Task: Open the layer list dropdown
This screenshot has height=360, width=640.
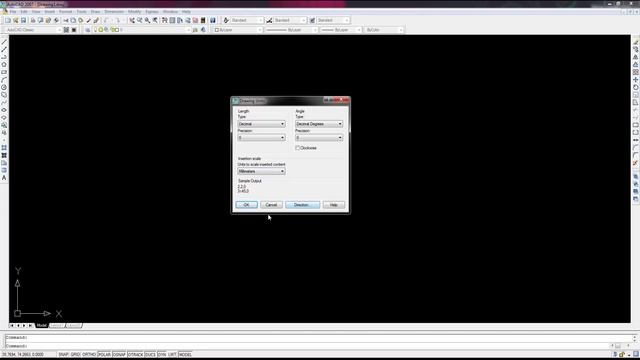Action: click(142, 30)
